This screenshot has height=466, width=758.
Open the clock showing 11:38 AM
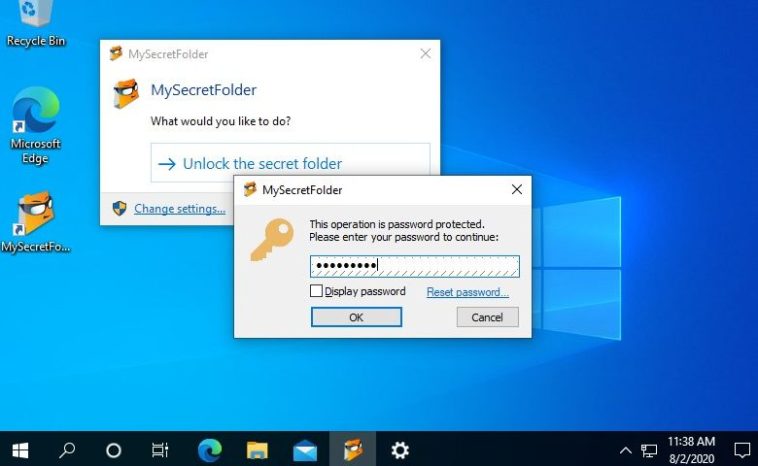[691, 450]
